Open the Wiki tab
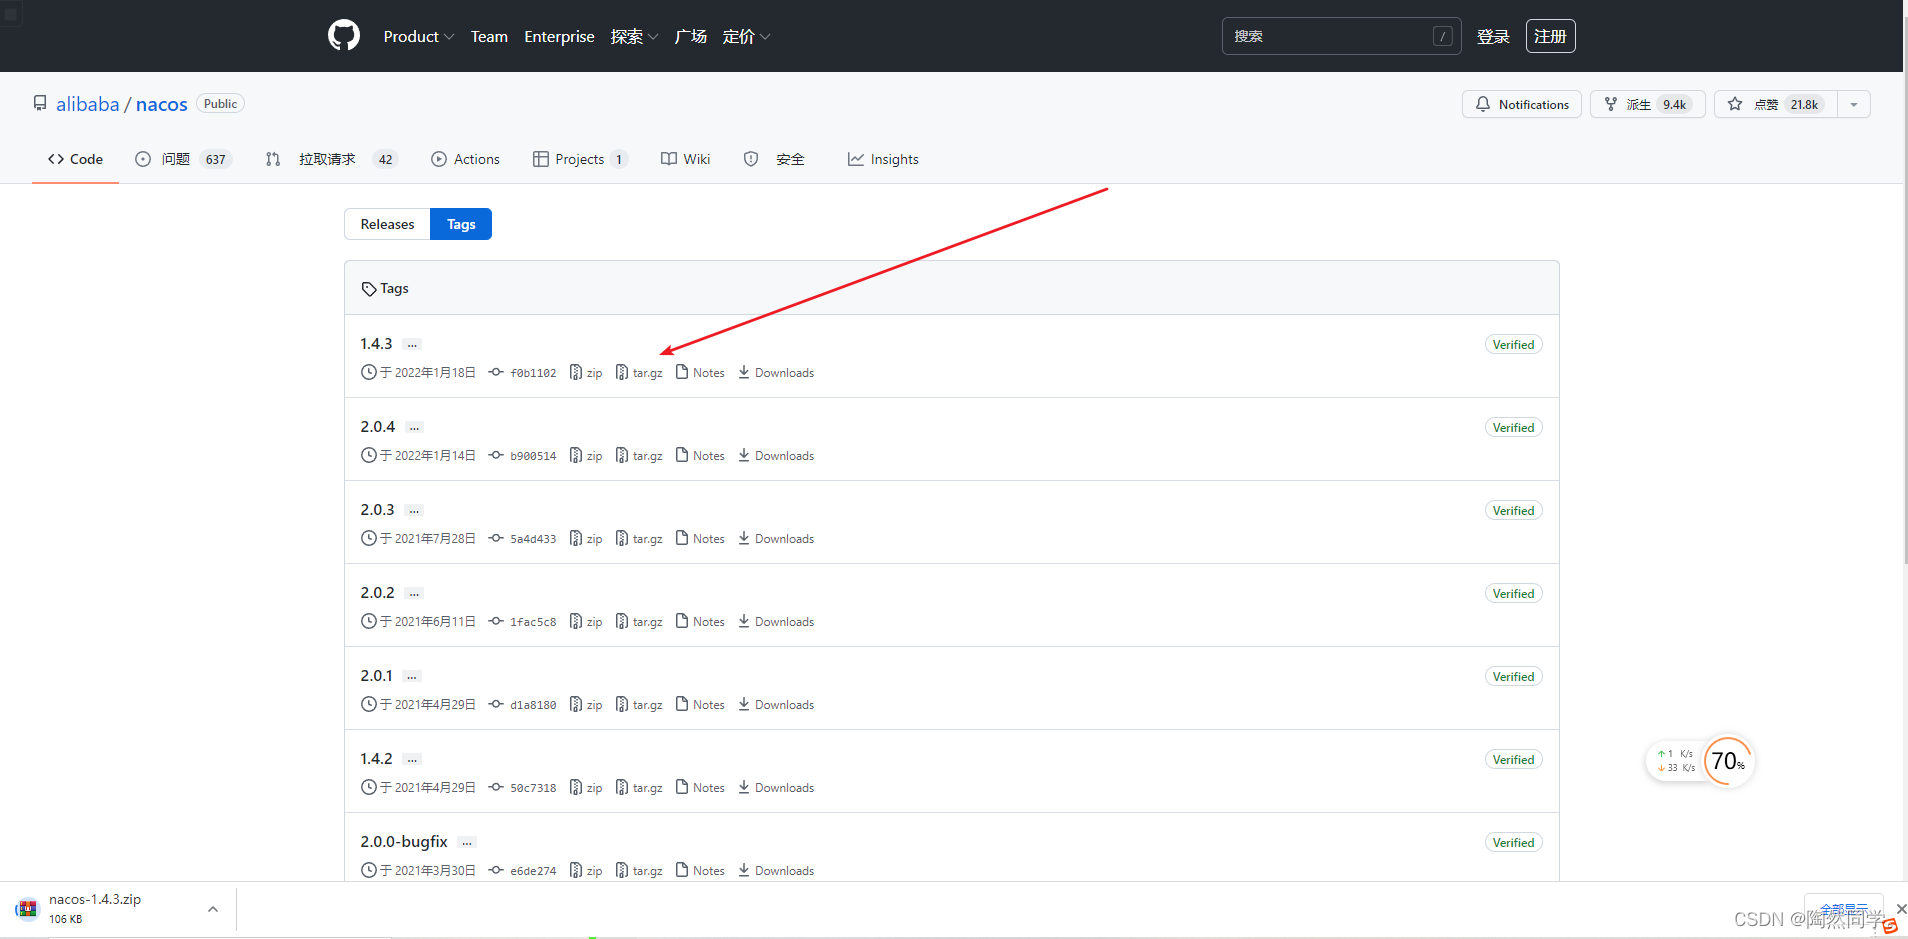The image size is (1908, 939). [x=686, y=159]
